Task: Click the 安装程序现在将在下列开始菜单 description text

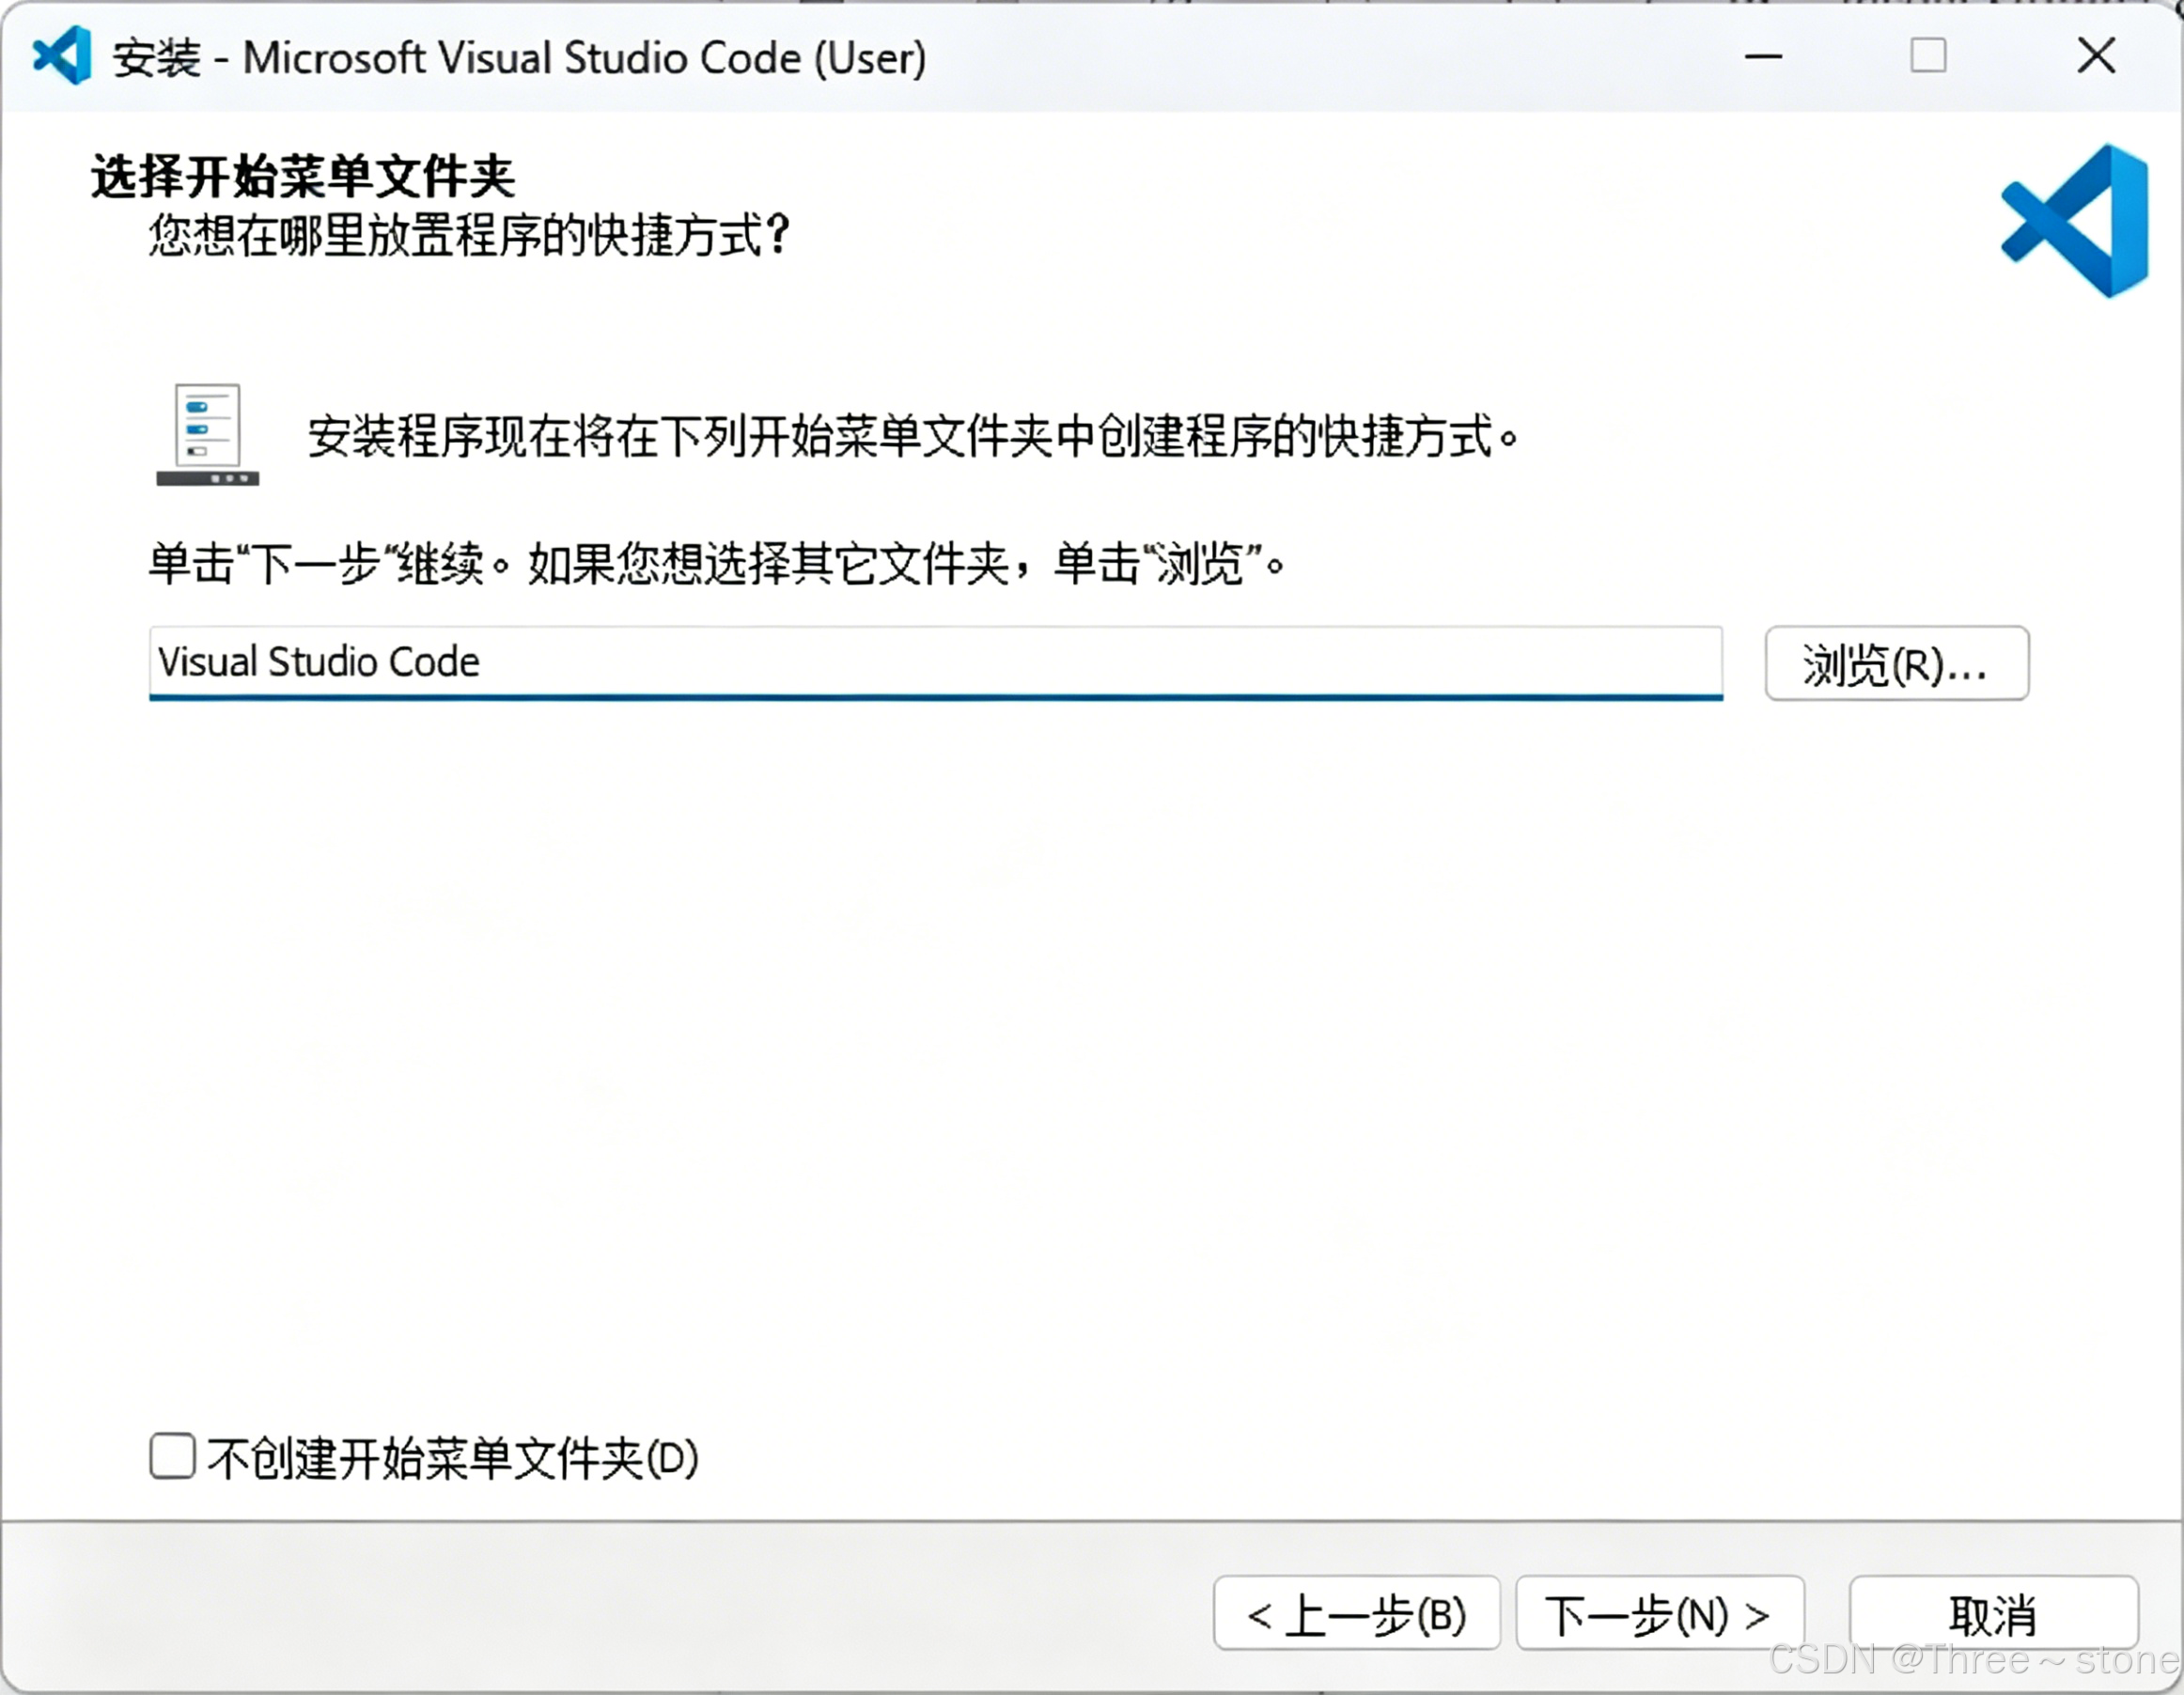Action: click(x=912, y=437)
